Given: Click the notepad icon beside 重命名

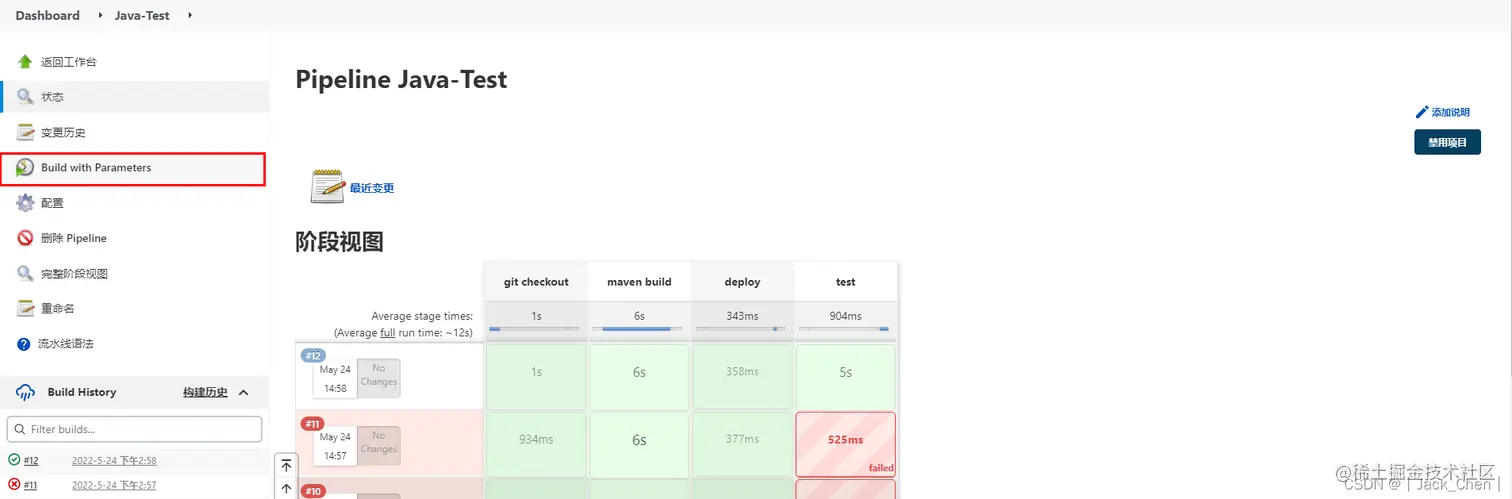Looking at the screenshot, I should click(25, 308).
